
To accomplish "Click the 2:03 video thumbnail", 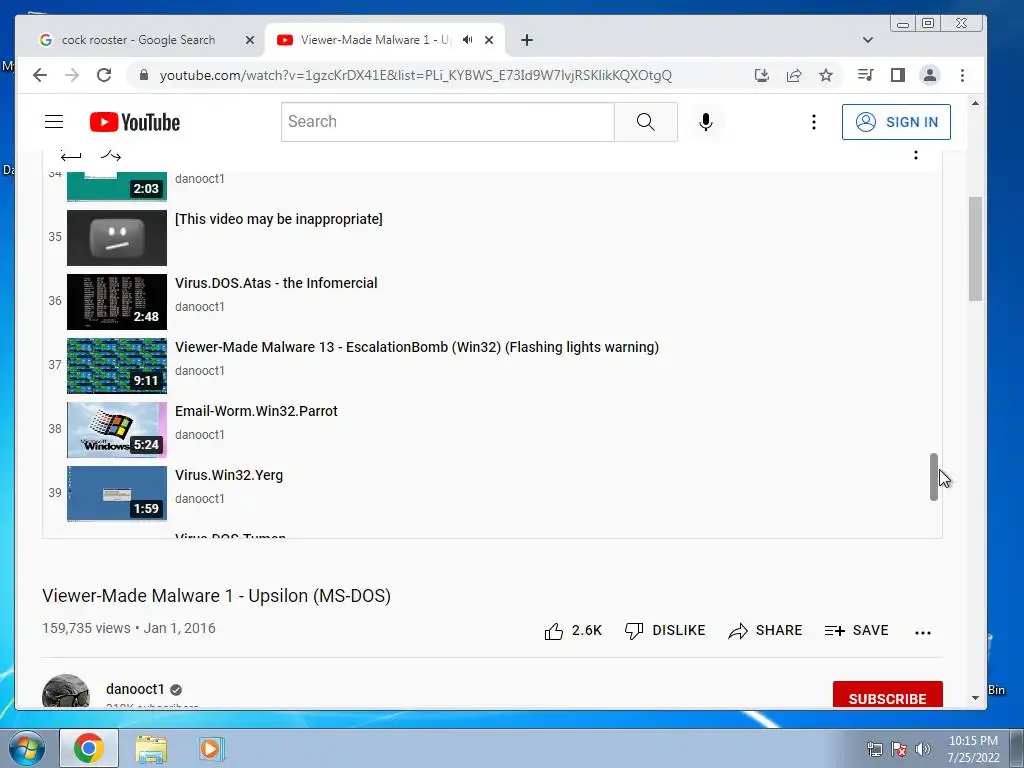I will tap(117, 186).
